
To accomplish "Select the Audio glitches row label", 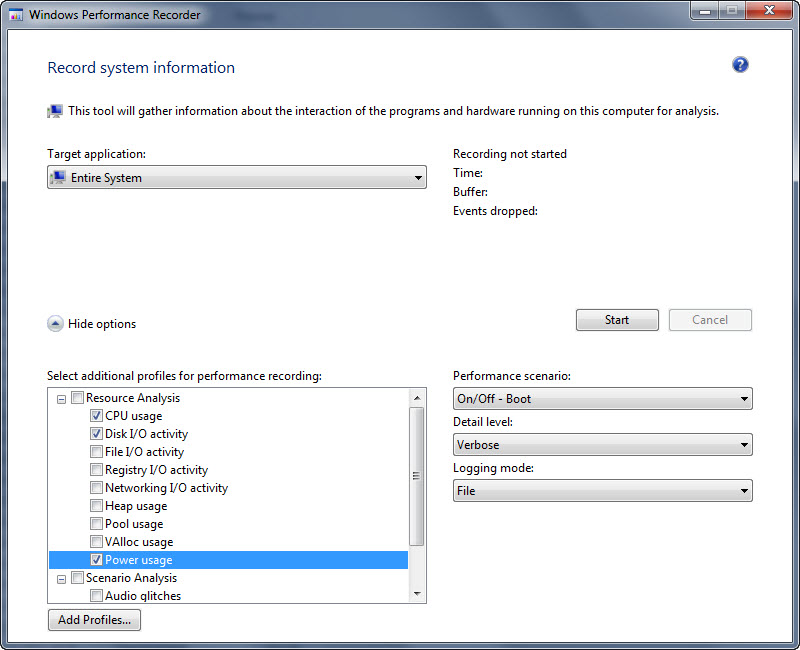I will [x=143, y=595].
